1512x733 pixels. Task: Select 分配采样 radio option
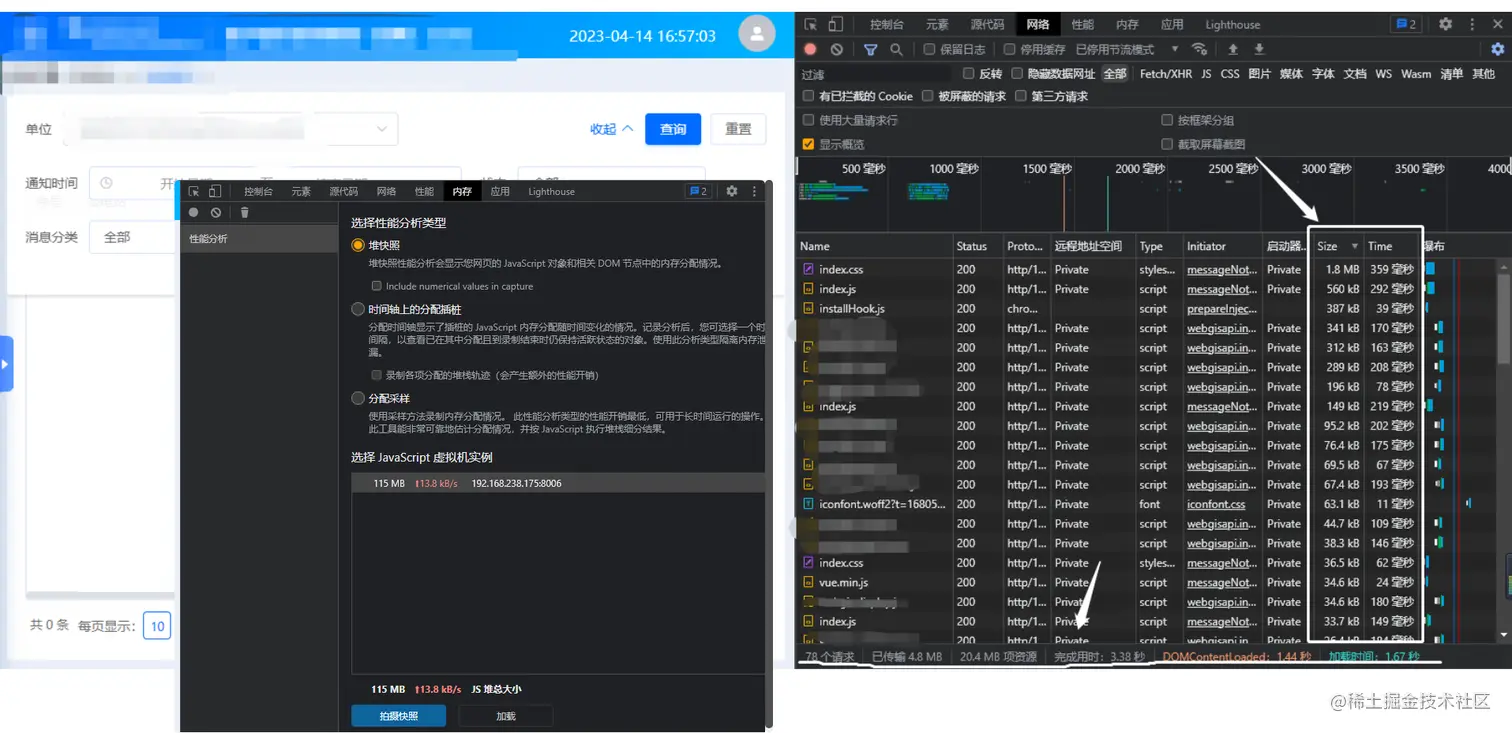358,398
